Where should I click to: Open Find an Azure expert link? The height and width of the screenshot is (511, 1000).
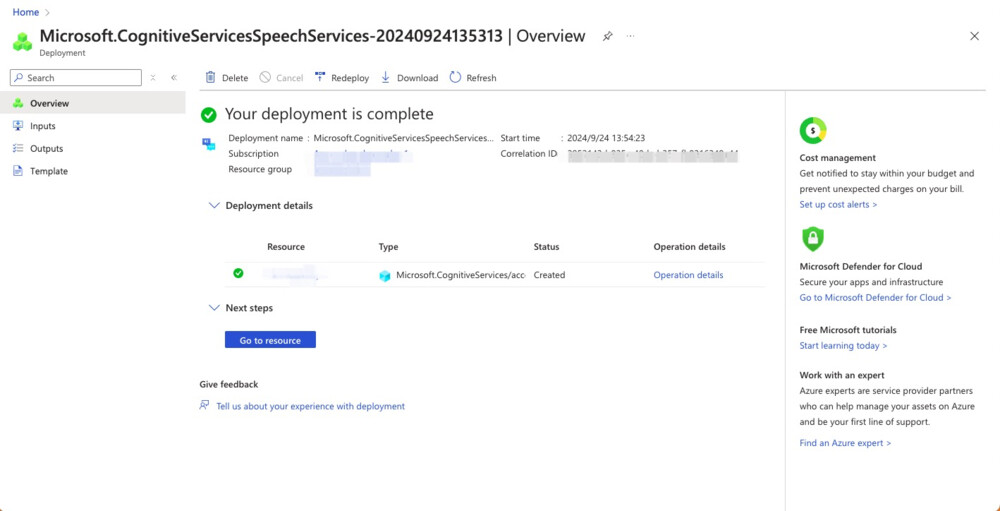click(x=845, y=442)
